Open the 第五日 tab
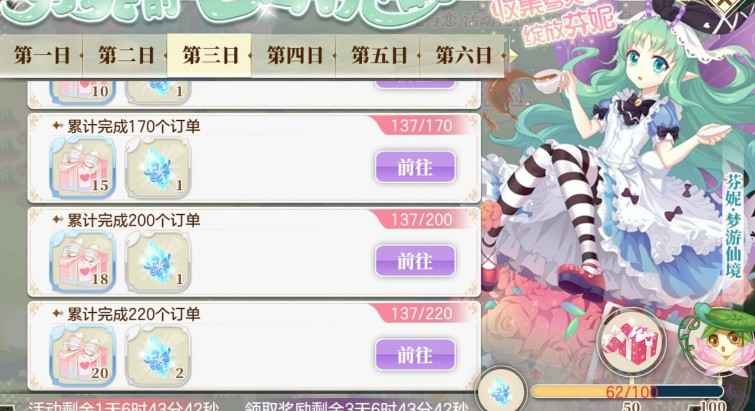 coord(378,55)
